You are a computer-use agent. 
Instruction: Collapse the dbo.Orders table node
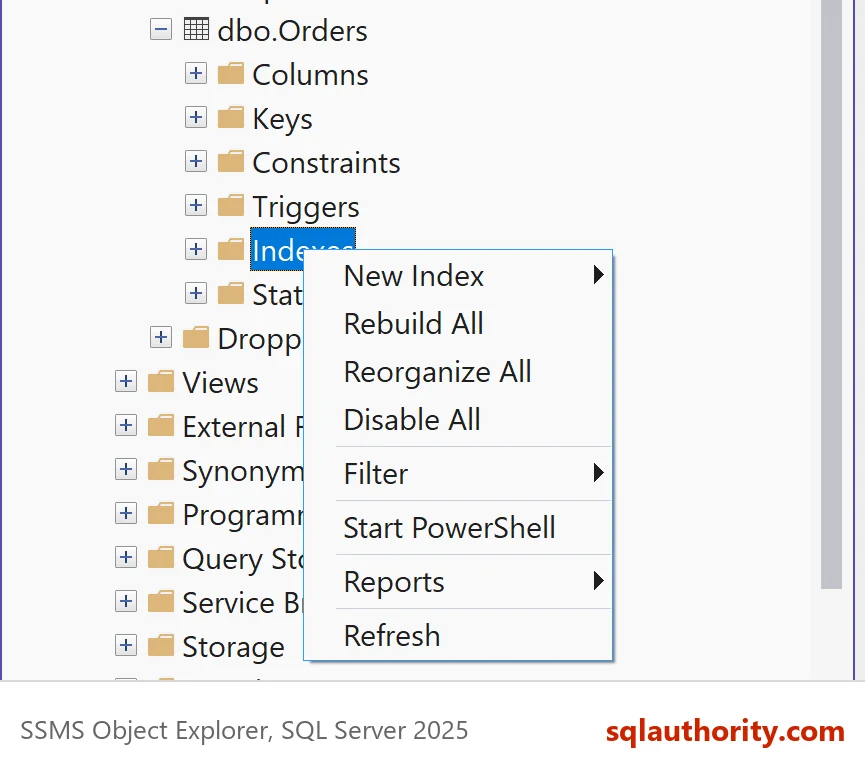point(161,29)
